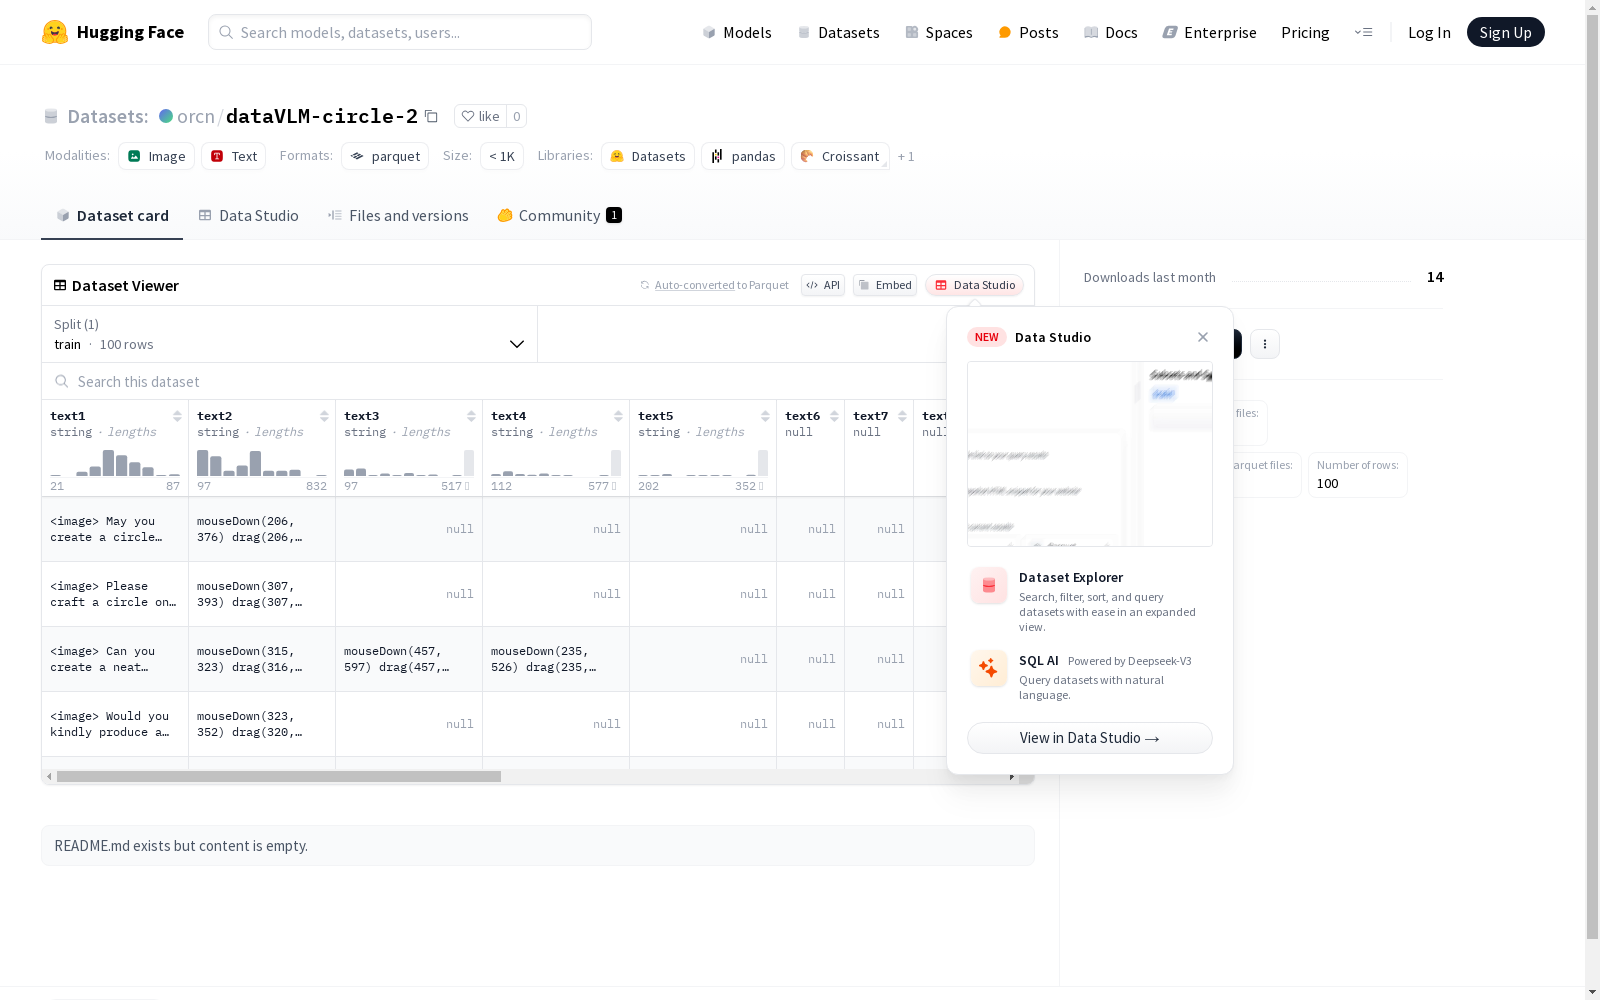The height and width of the screenshot is (1000, 1600).
Task: Open the orcn profile link
Action: click(196, 116)
